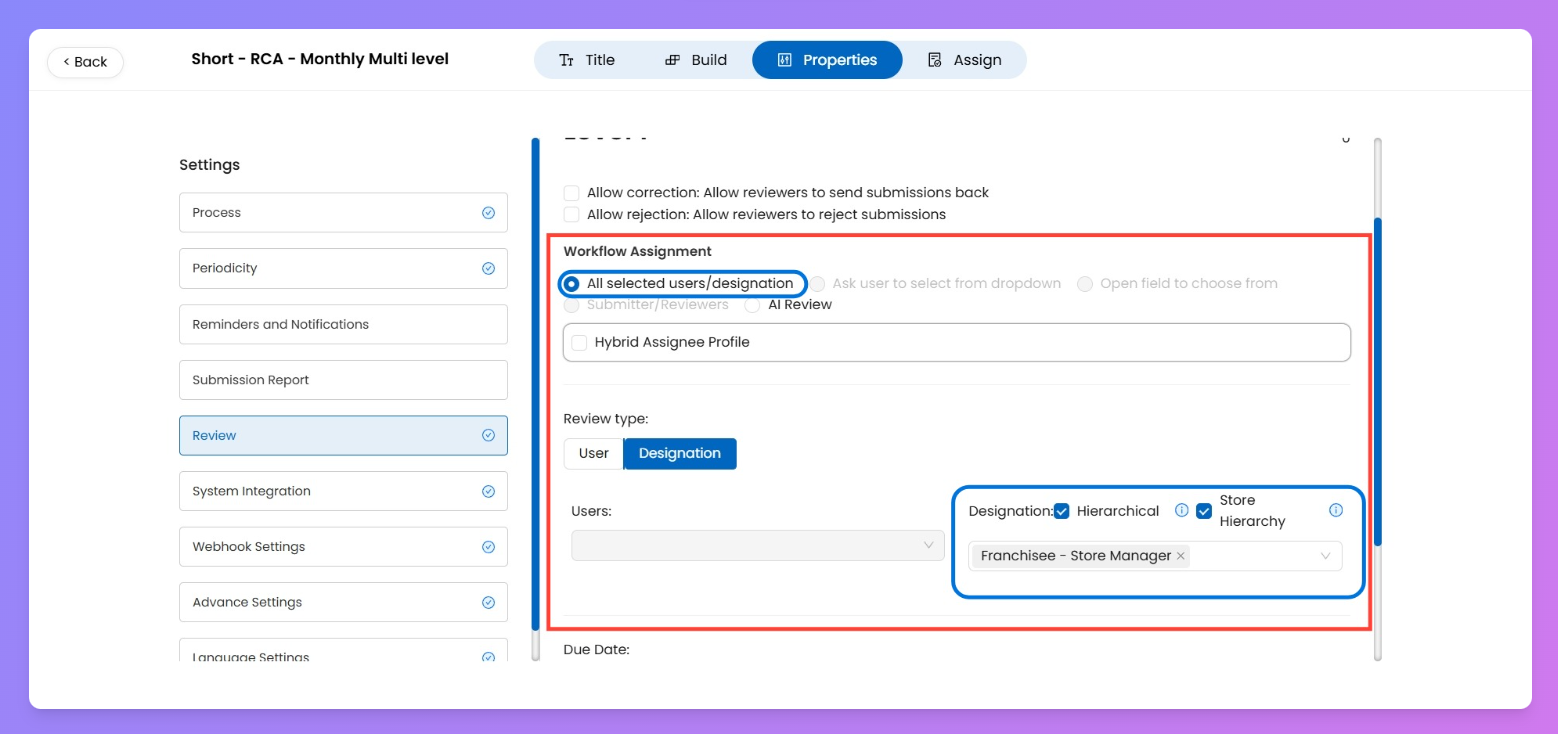This screenshot has height=734, width=1558.
Task: Select the Submitter/Reviewers radio option
Action: [x=571, y=305]
